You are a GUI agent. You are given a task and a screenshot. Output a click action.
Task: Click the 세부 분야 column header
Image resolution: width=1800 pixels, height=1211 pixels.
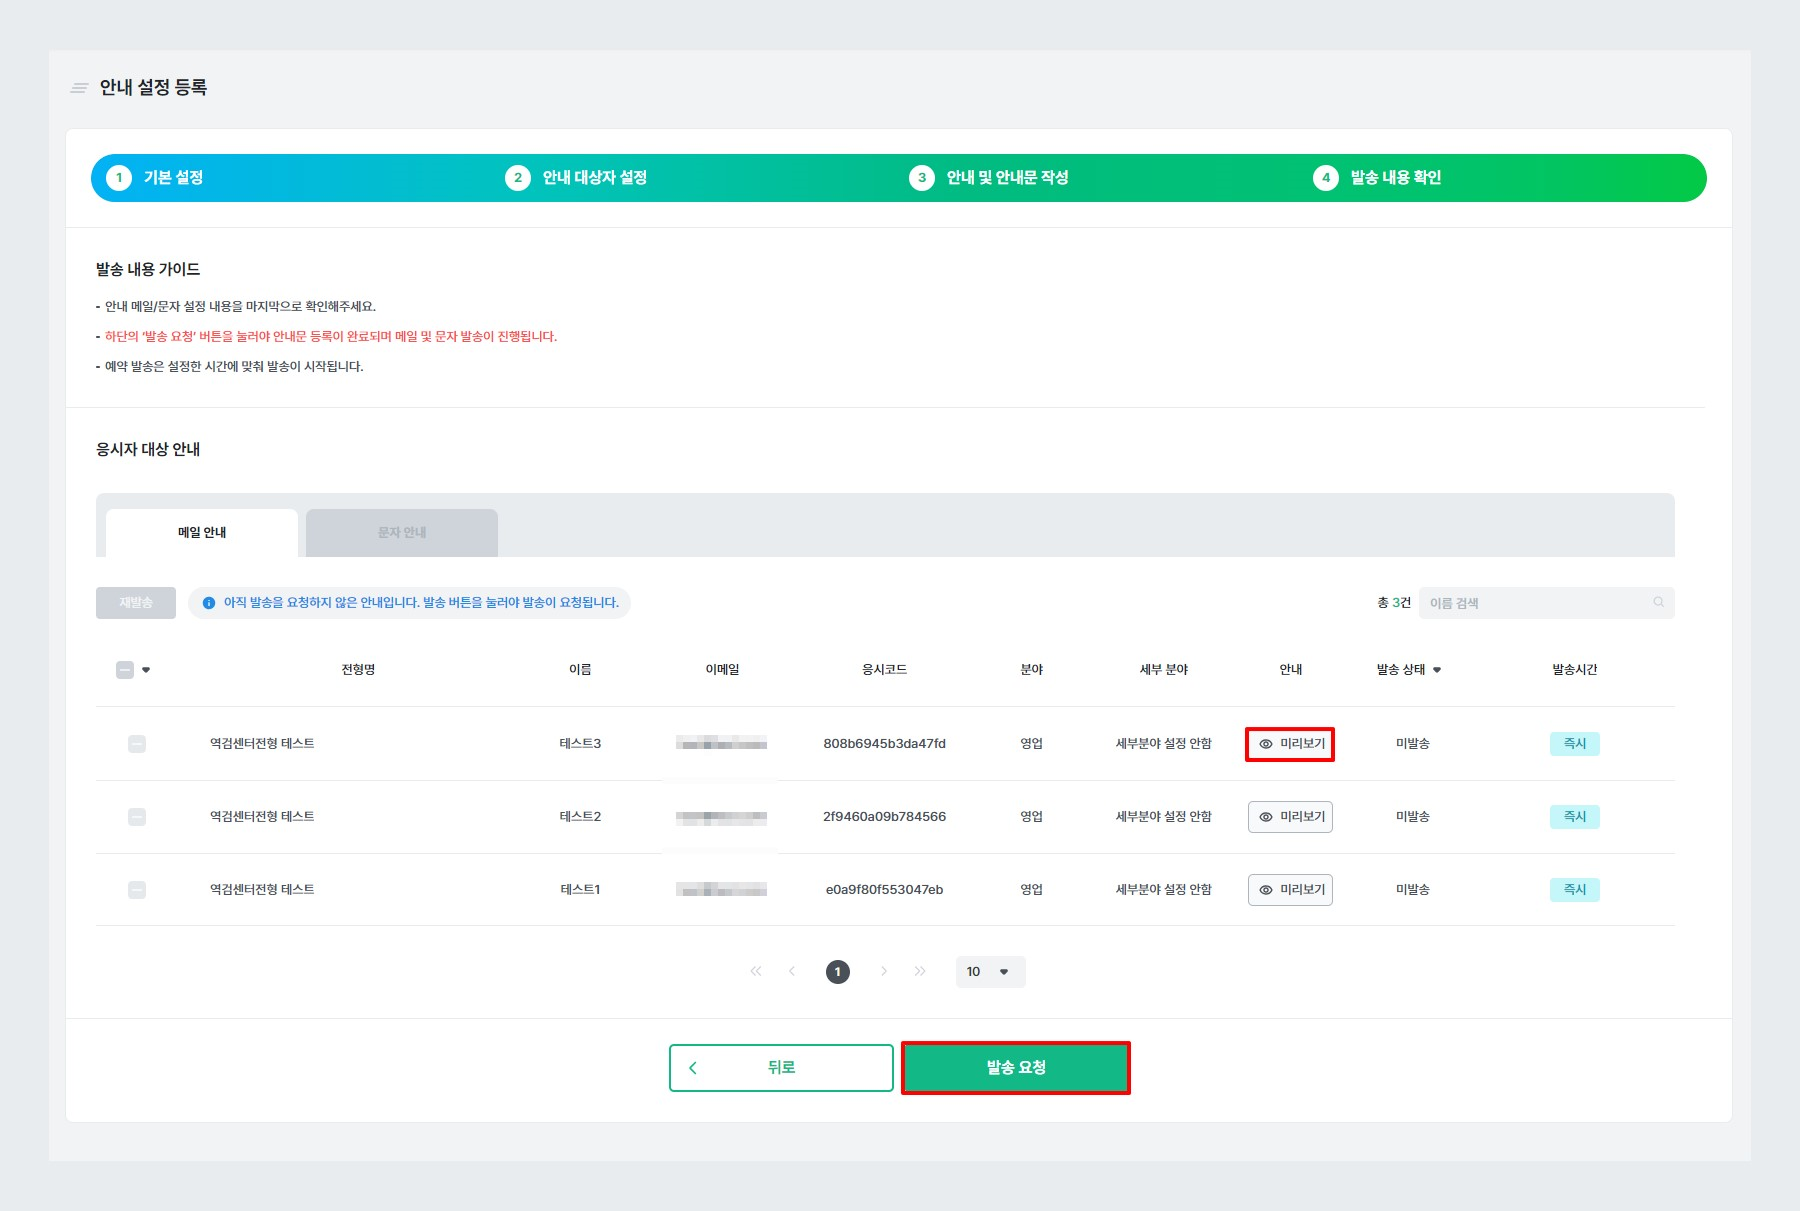1164,670
